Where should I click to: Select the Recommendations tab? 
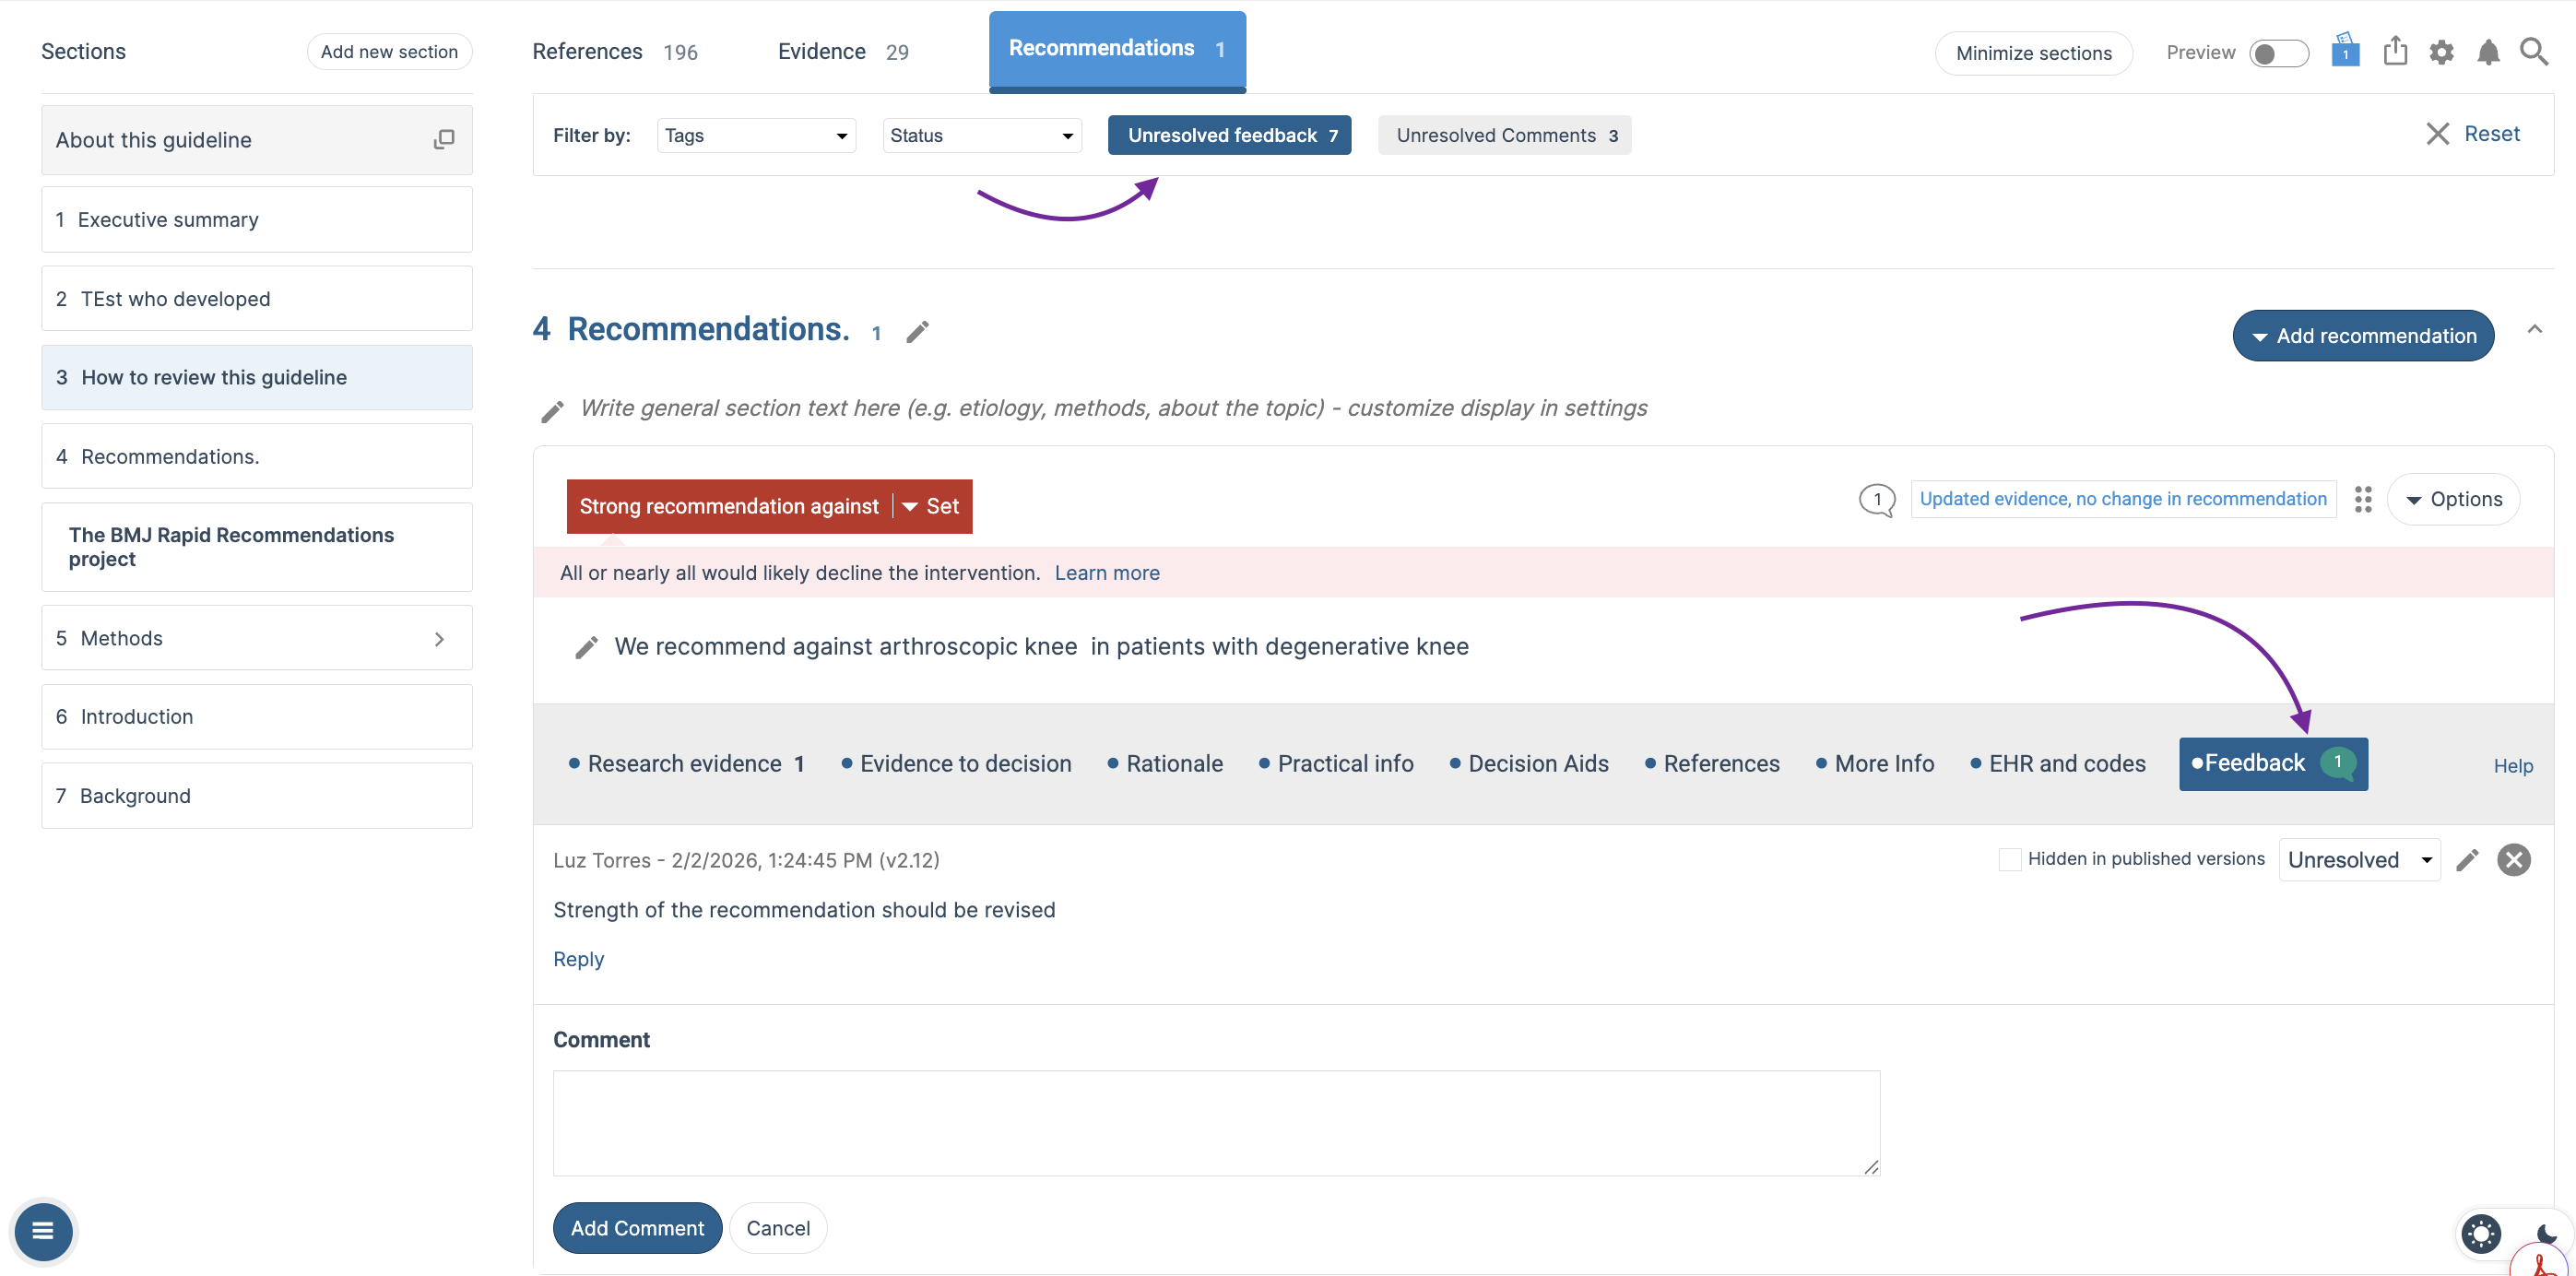1117,50
